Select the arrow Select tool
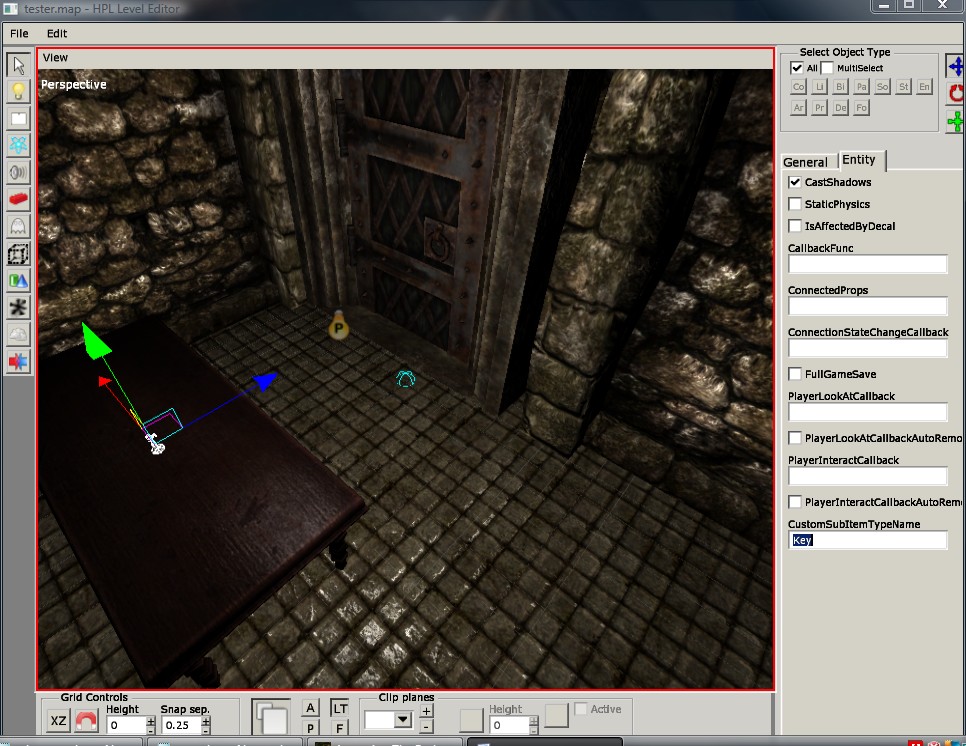Screen dimensions: 966x746 pos(18,66)
